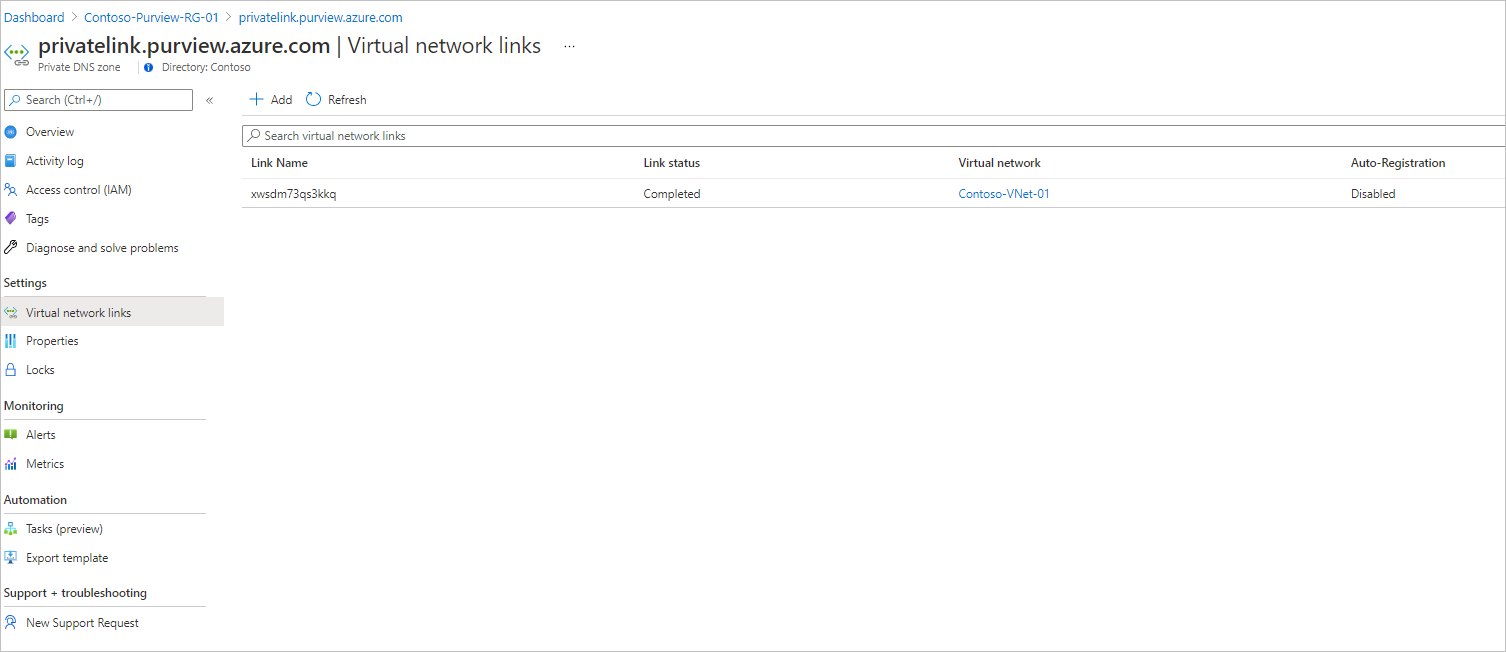Refresh the virtual network links list
Screen dimensions: 1506x652
coord(336,100)
